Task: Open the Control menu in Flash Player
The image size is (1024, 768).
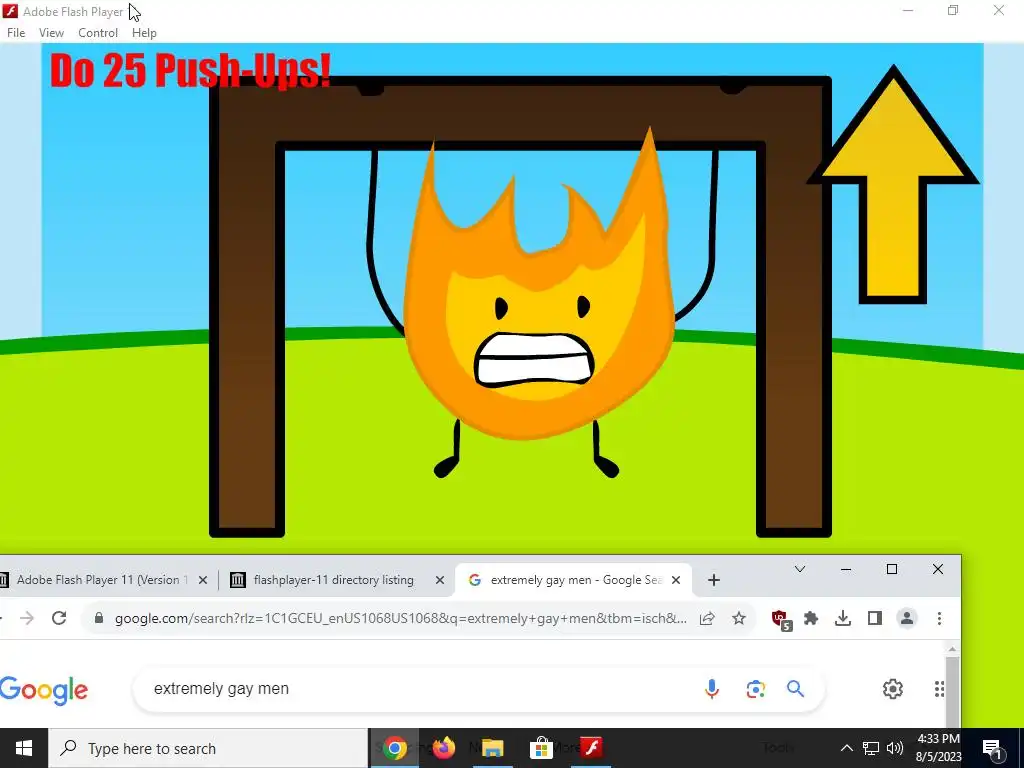Action: [x=98, y=33]
